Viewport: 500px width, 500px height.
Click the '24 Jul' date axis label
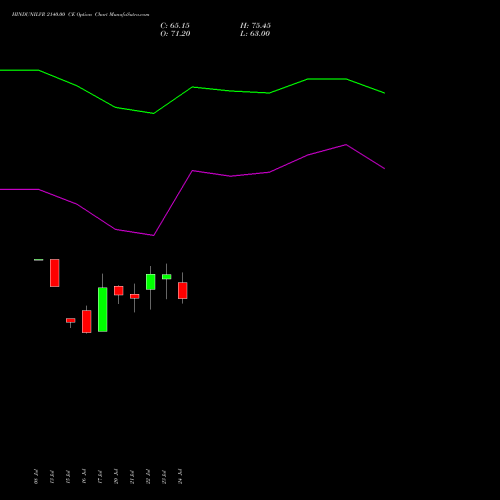point(180,476)
